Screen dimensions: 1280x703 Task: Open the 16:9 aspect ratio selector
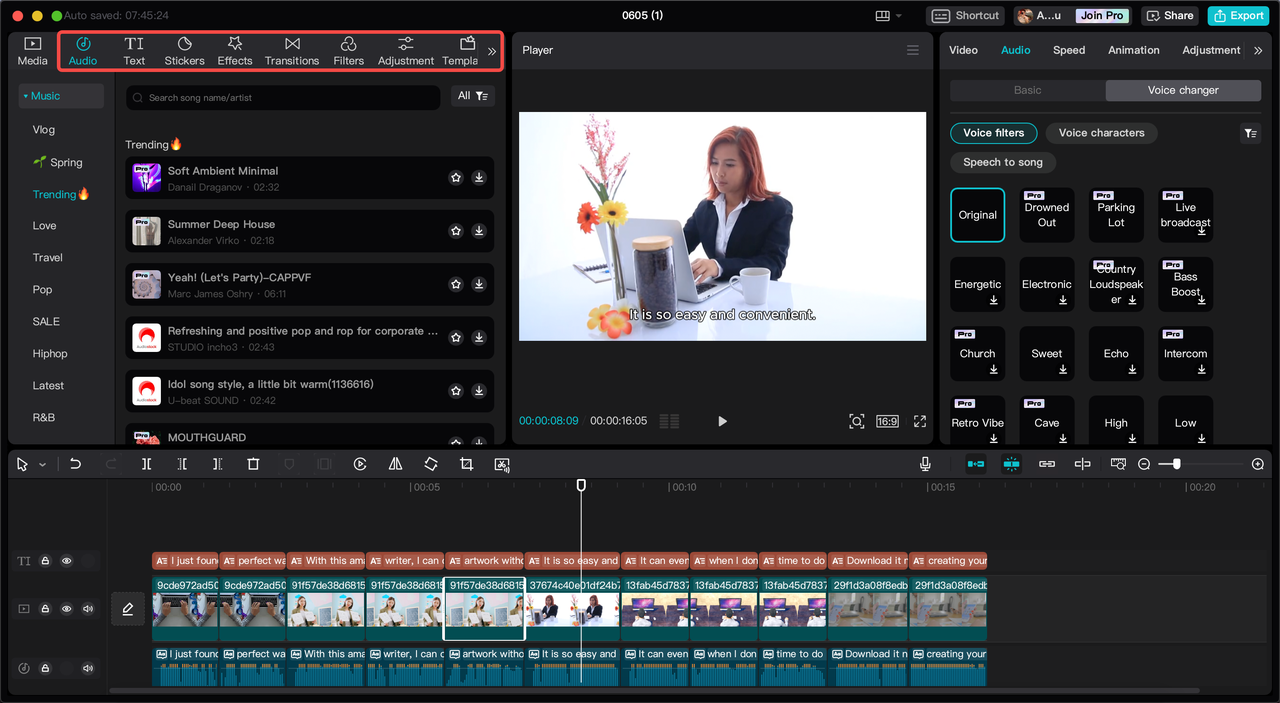[887, 421]
